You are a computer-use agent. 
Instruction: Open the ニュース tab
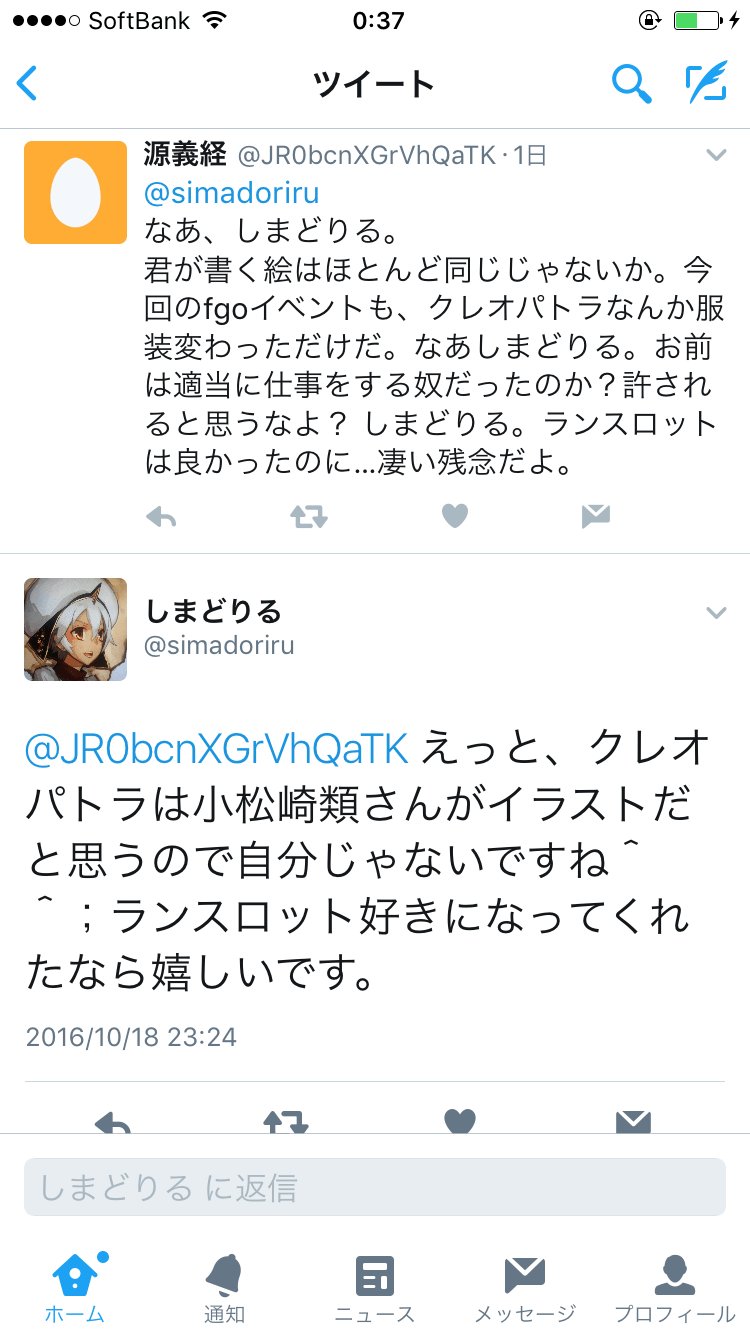coord(375,1287)
